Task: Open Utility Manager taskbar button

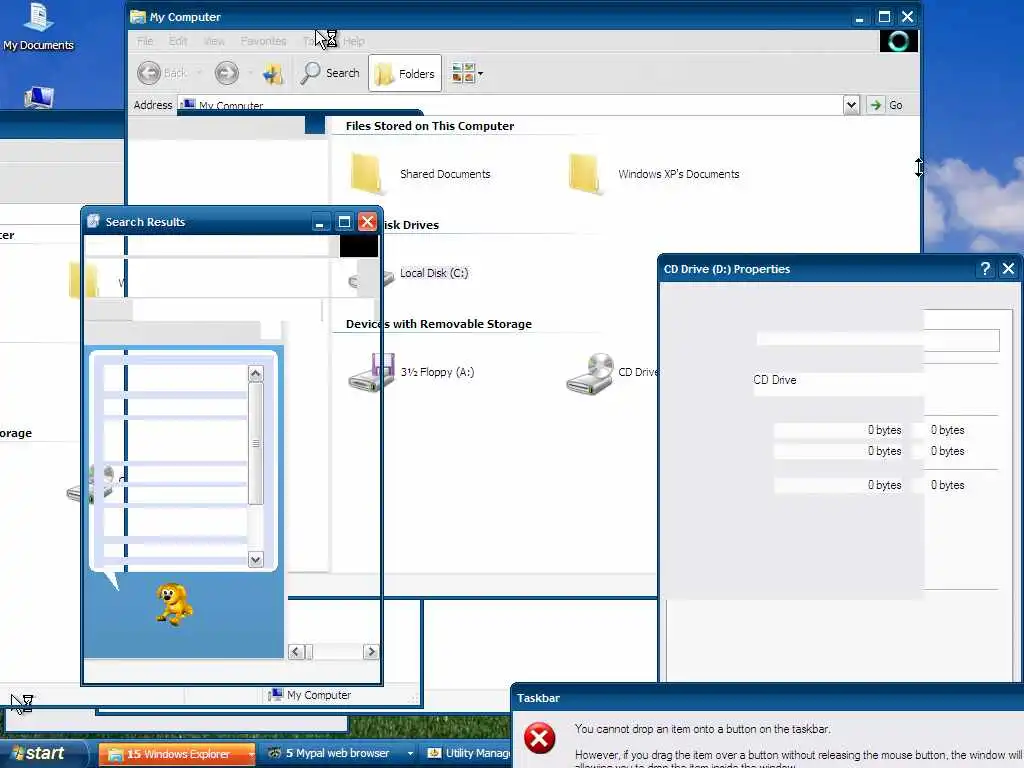Action: click(468, 753)
